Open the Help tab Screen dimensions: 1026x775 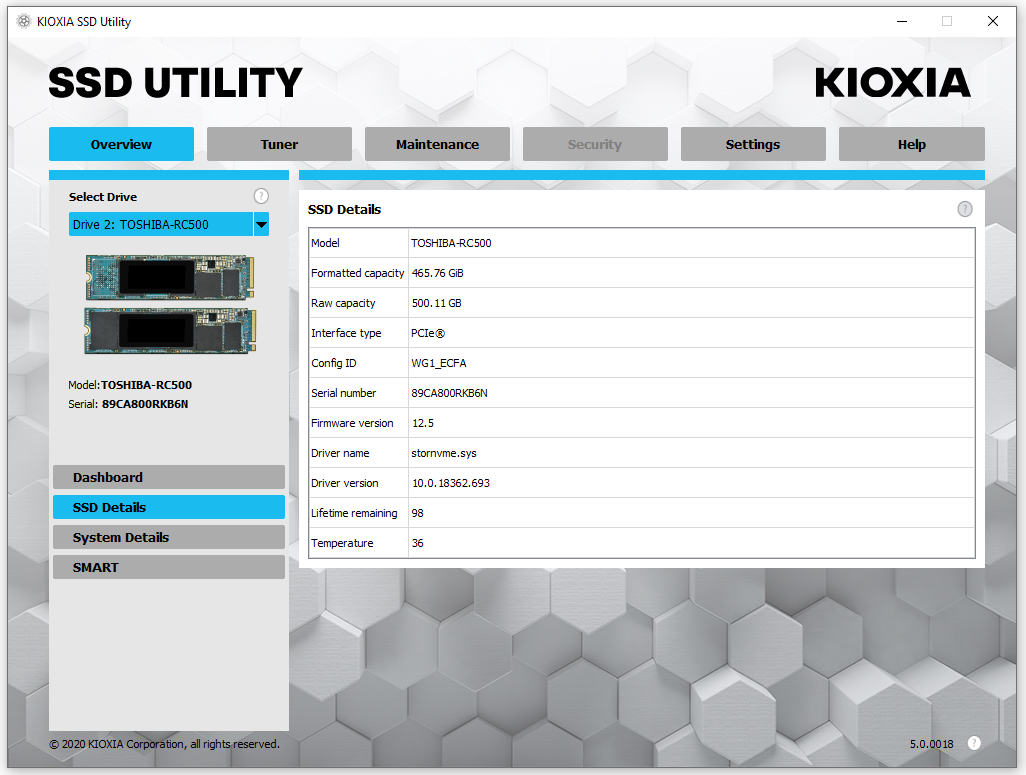pyautogui.click(x=911, y=144)
